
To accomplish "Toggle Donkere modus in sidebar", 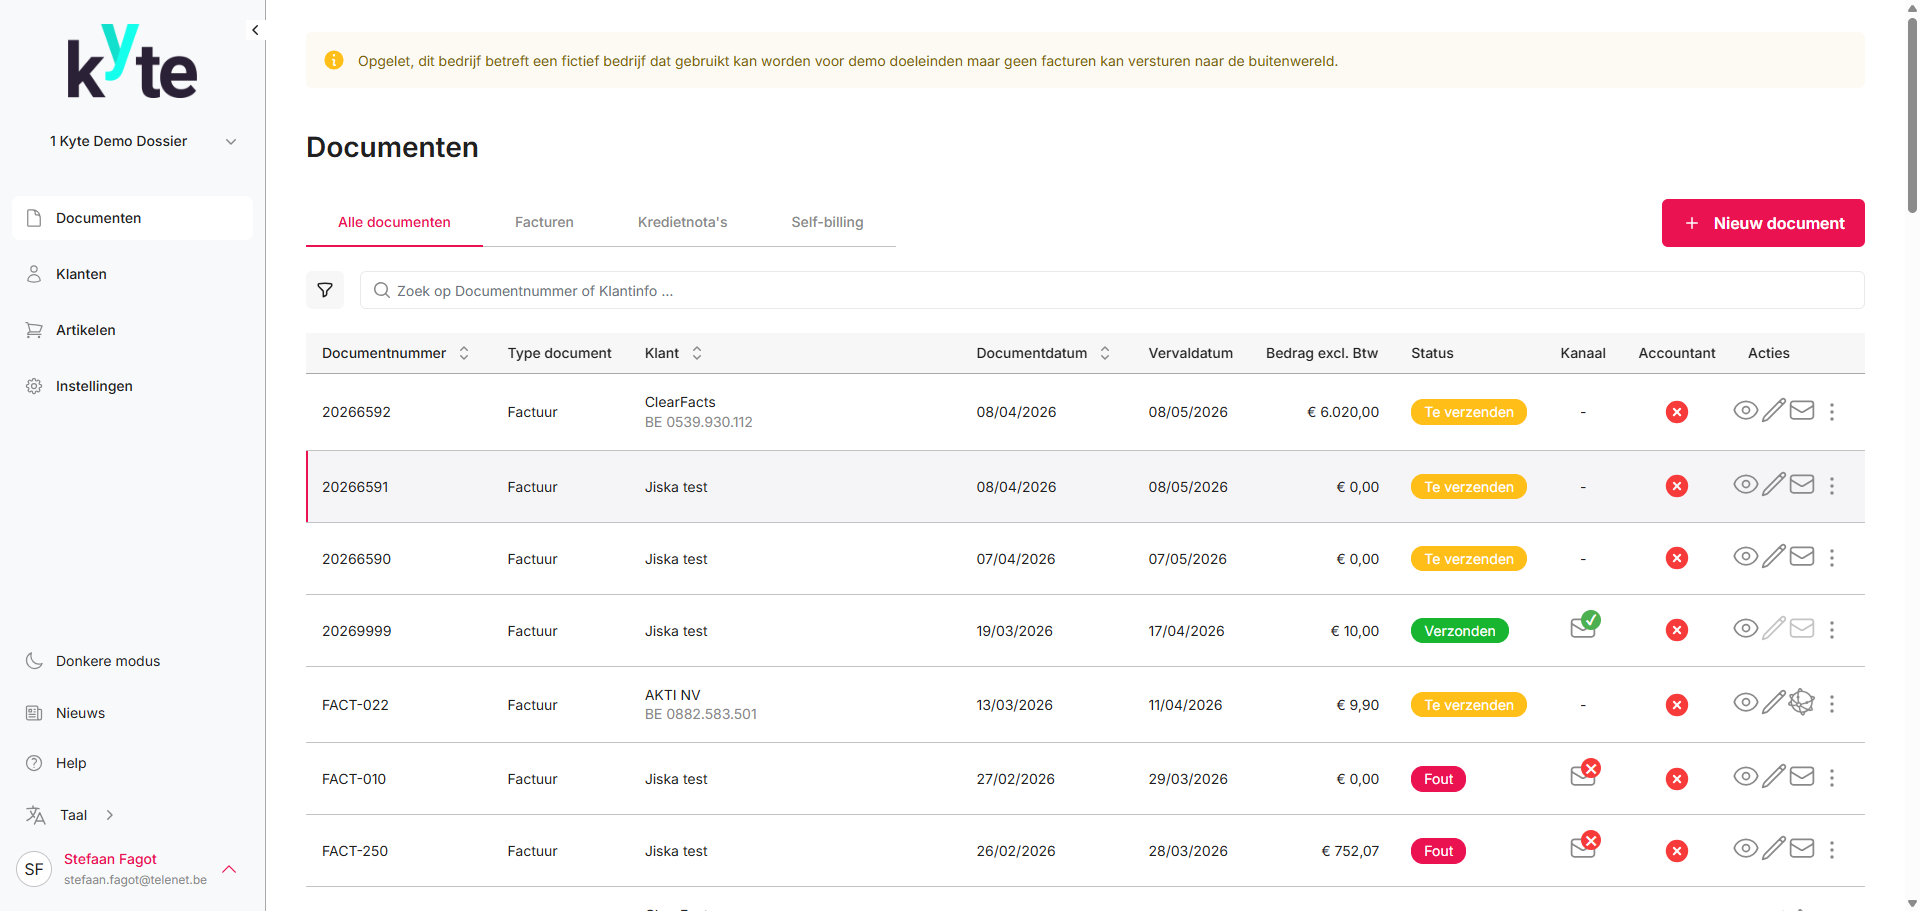I will 108,661.
